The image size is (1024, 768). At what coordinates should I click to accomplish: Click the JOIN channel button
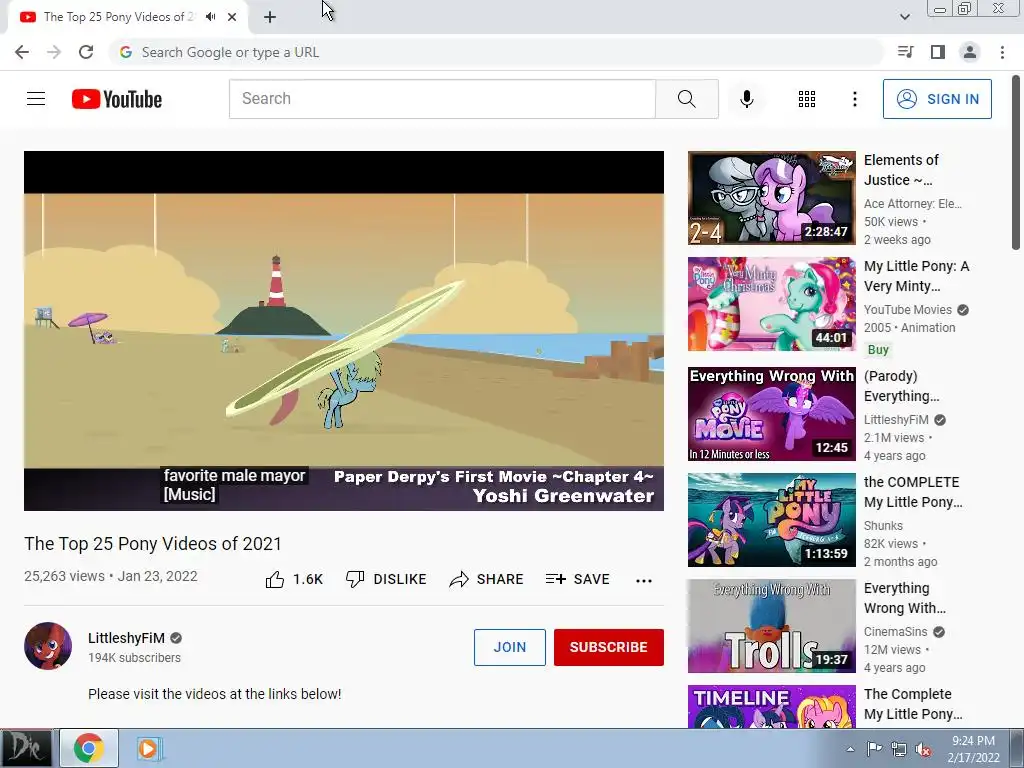pos(509,647)
